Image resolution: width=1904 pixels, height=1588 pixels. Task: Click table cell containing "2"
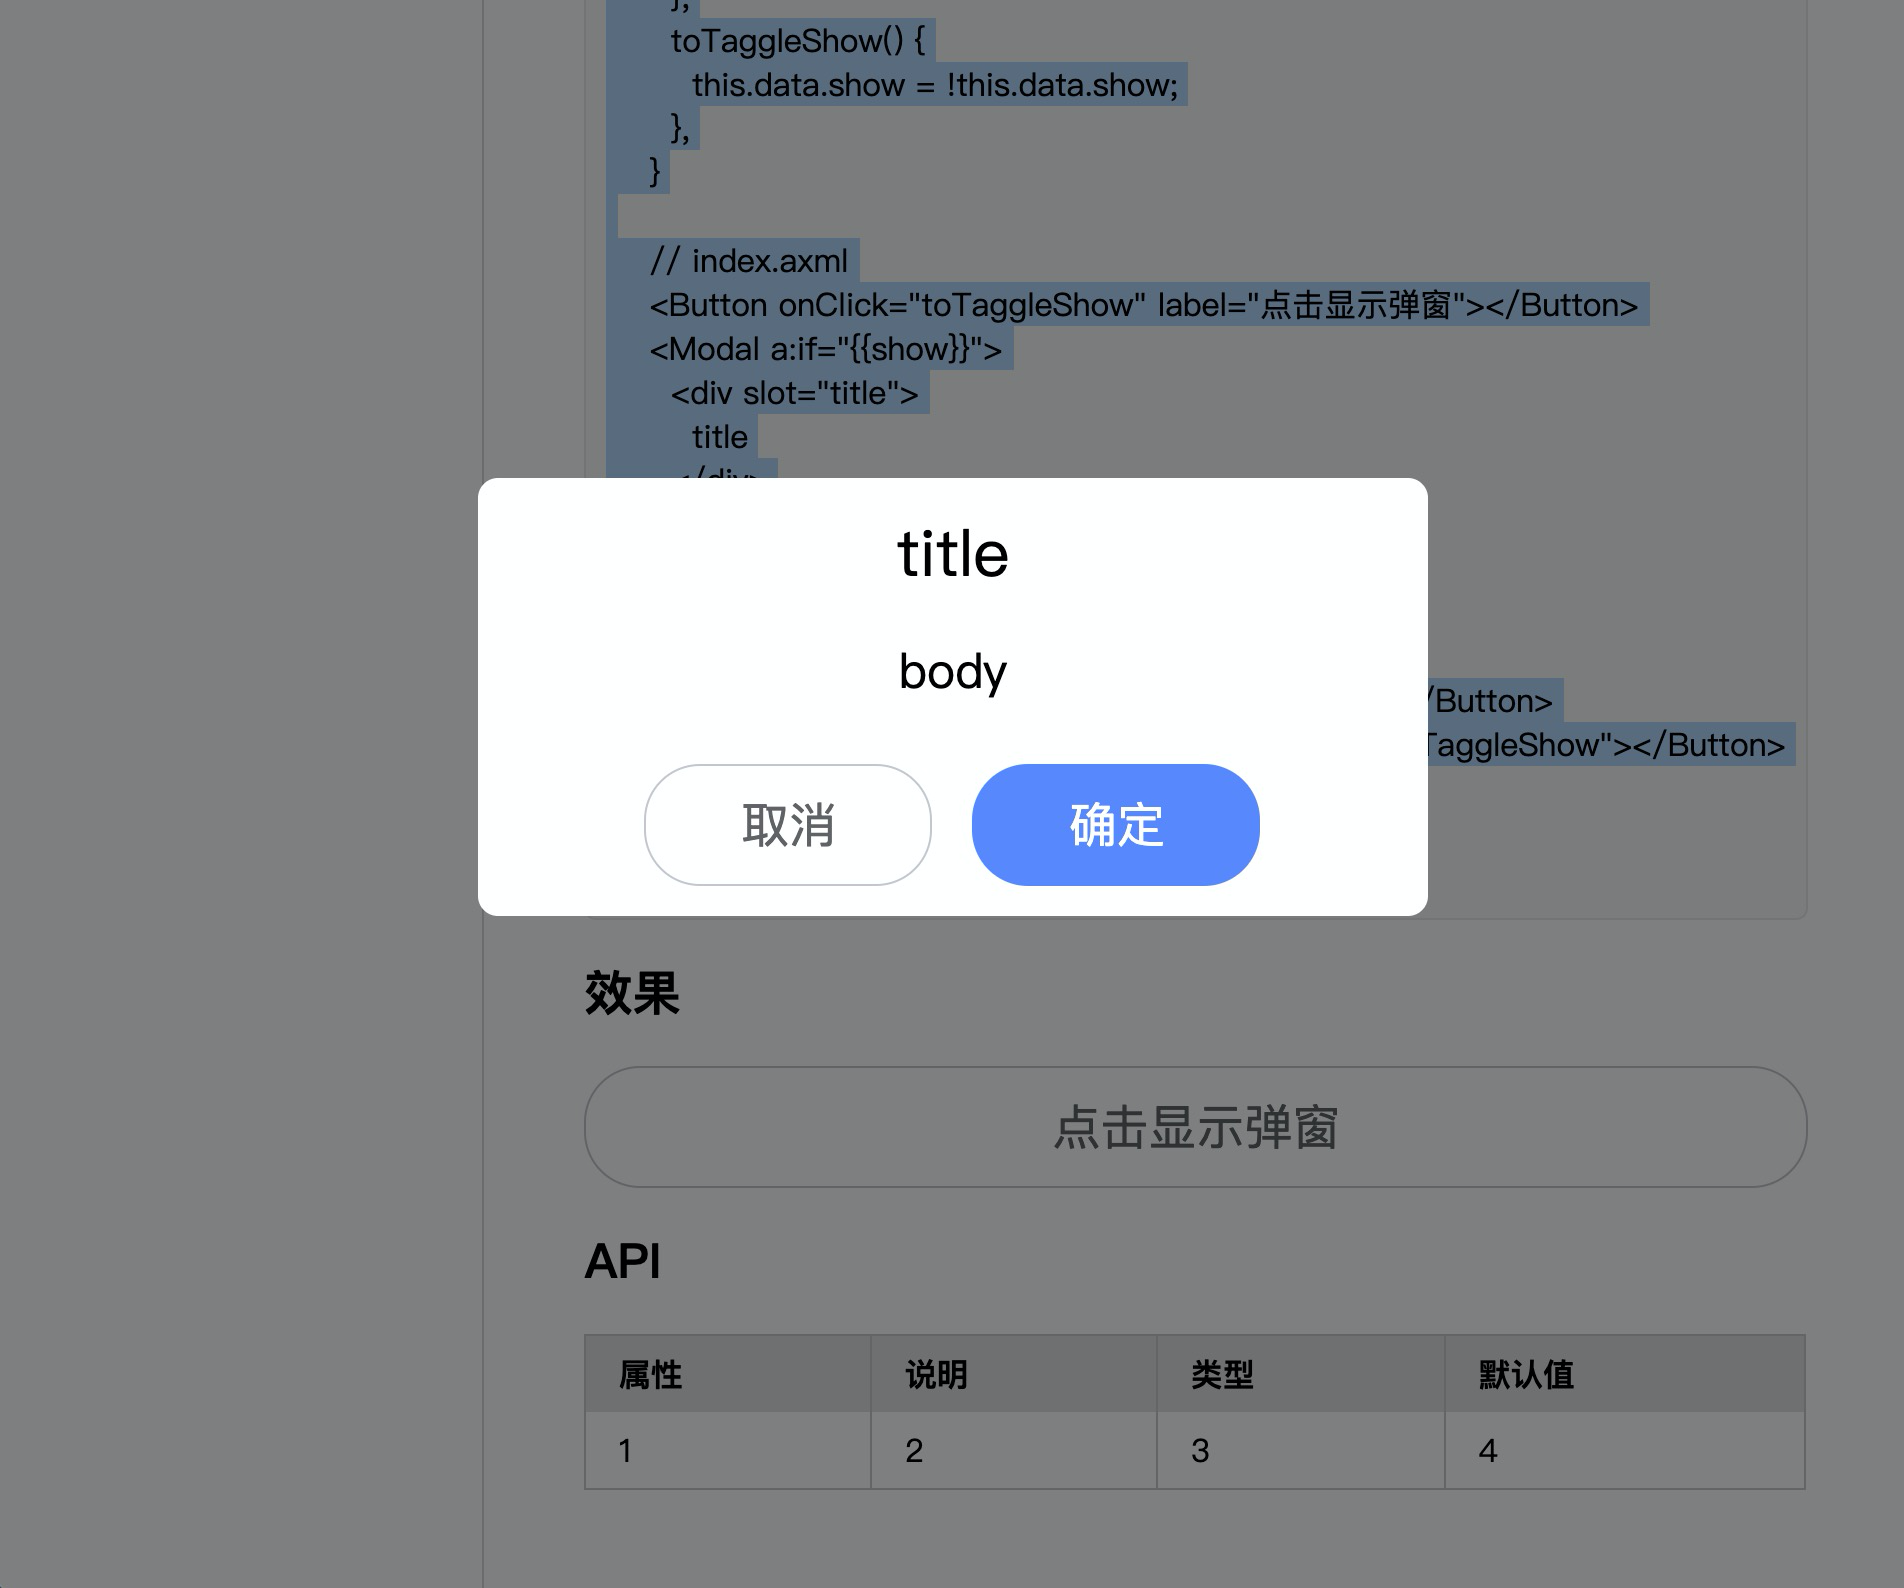pos(1014,1450)
